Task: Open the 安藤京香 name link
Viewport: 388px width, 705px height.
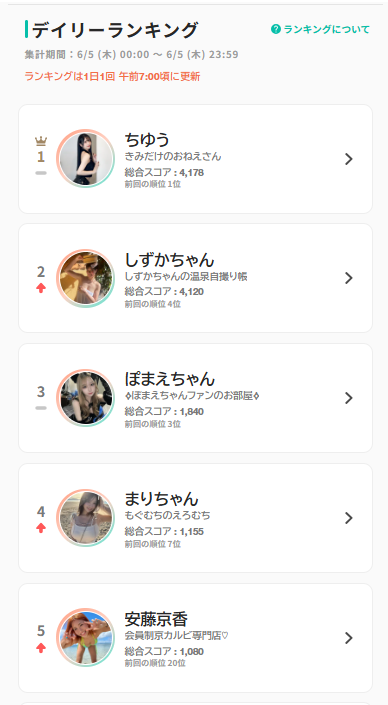Action: (x=156, y=619)
